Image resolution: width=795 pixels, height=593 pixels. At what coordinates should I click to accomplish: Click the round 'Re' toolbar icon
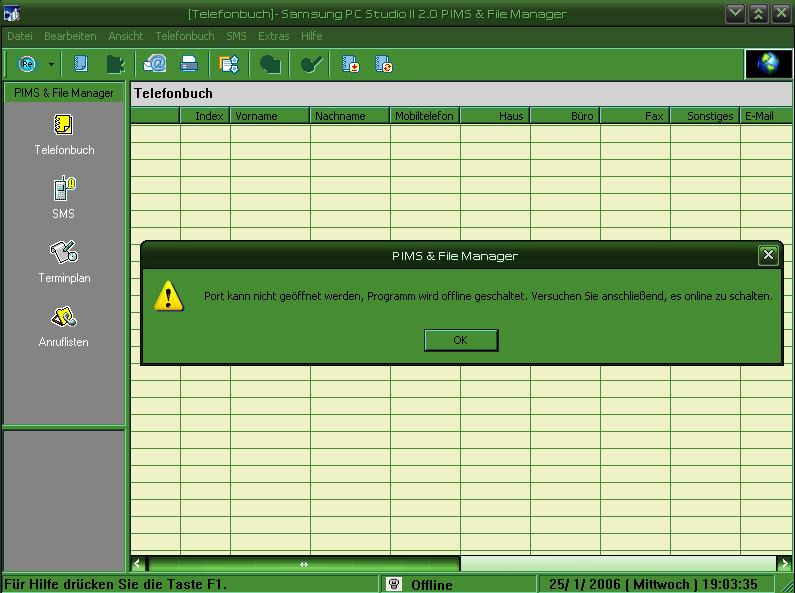click(27, 64)
